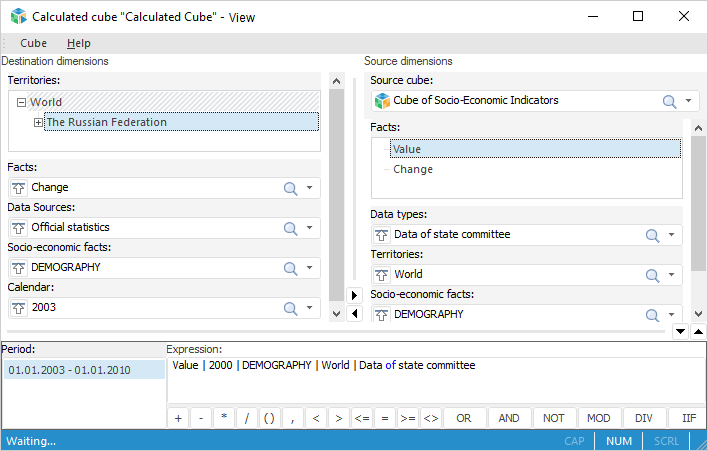This screenshot has height=451, width=708.
Task: Open the Help menu
Action: (x=79, y=43)
